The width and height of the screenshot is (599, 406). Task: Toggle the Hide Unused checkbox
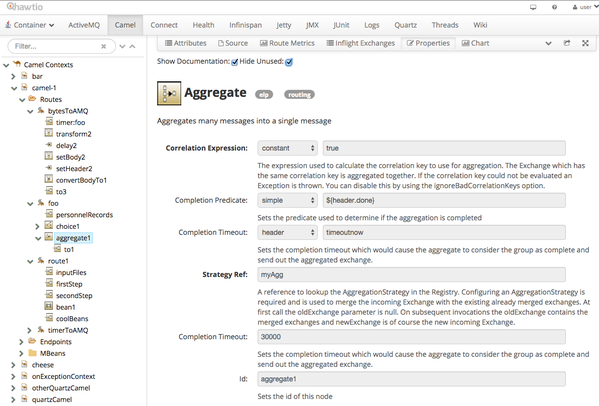point(289,62)
